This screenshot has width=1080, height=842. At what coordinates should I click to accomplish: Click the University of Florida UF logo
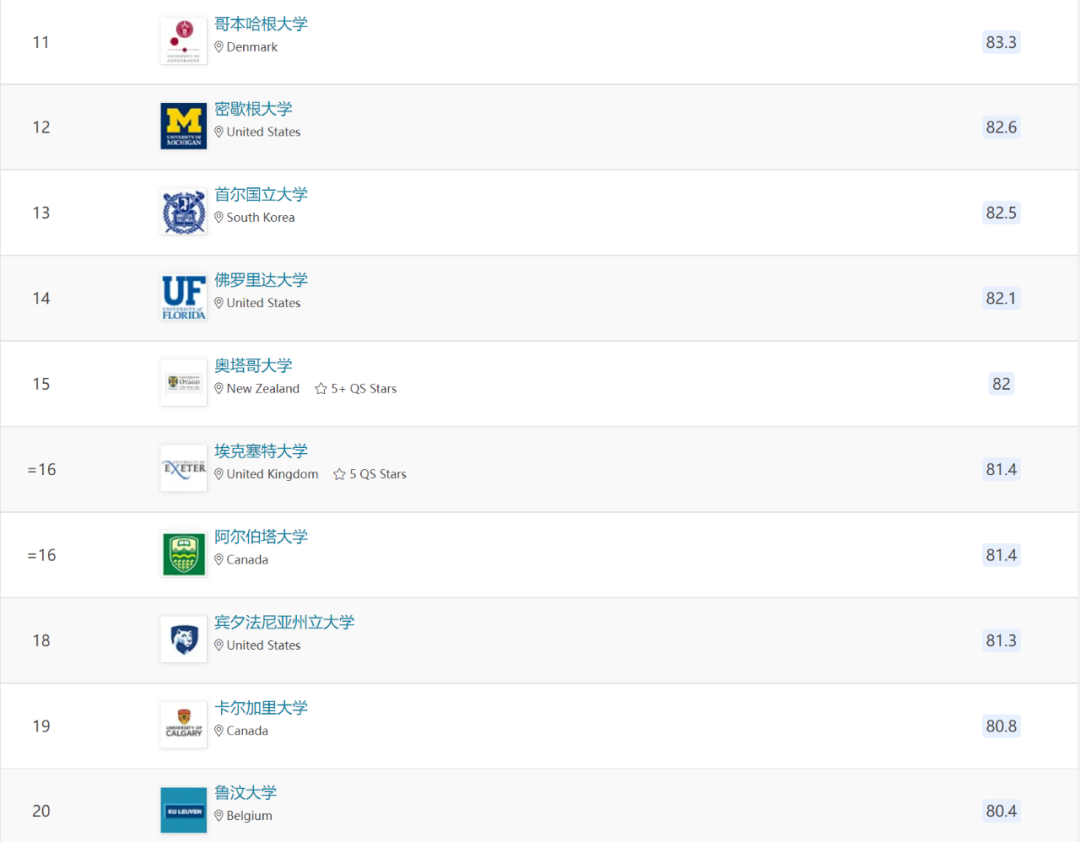click(x=183, y=297)
